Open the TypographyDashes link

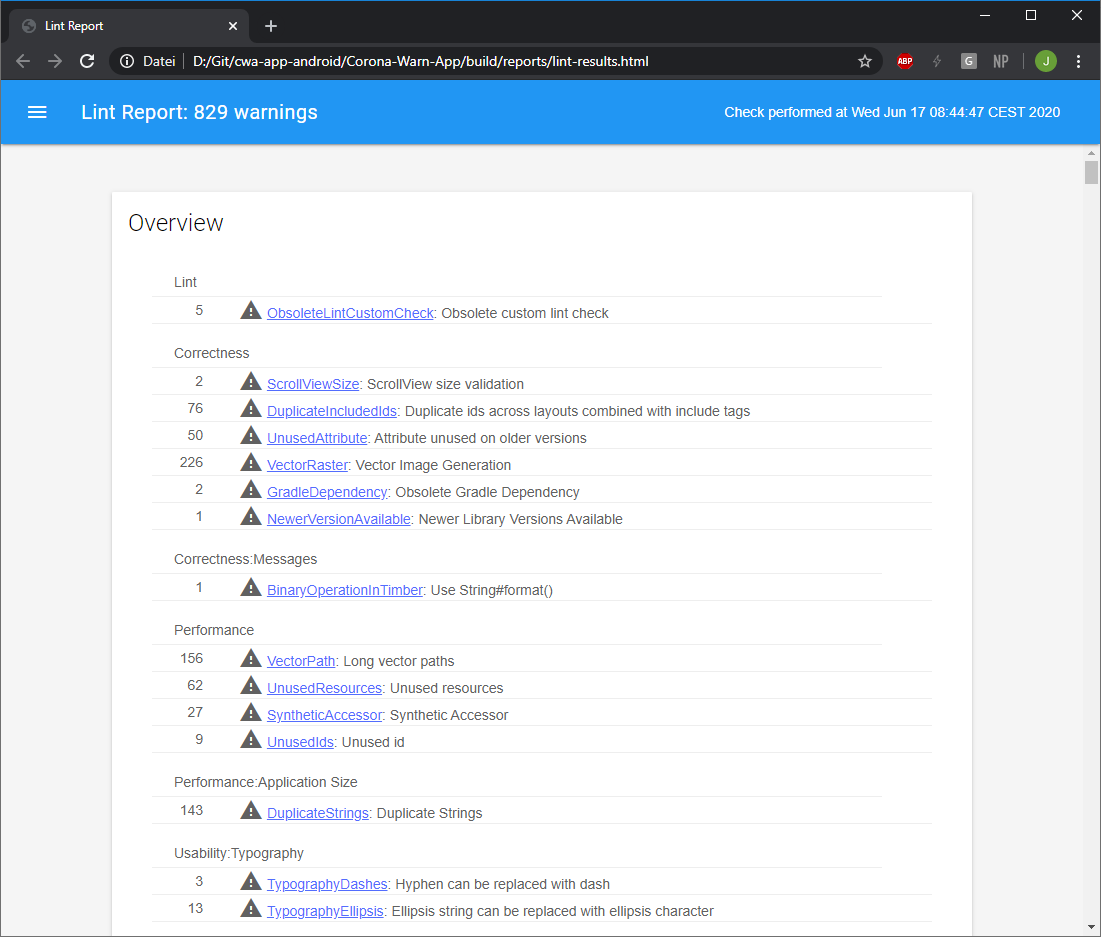[x=327, y=884]
